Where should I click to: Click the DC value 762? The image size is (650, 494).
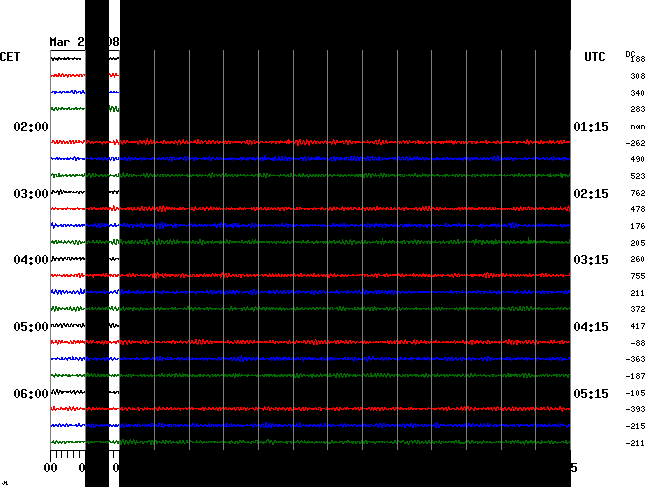pyautogui.click(x=638, y=193)
